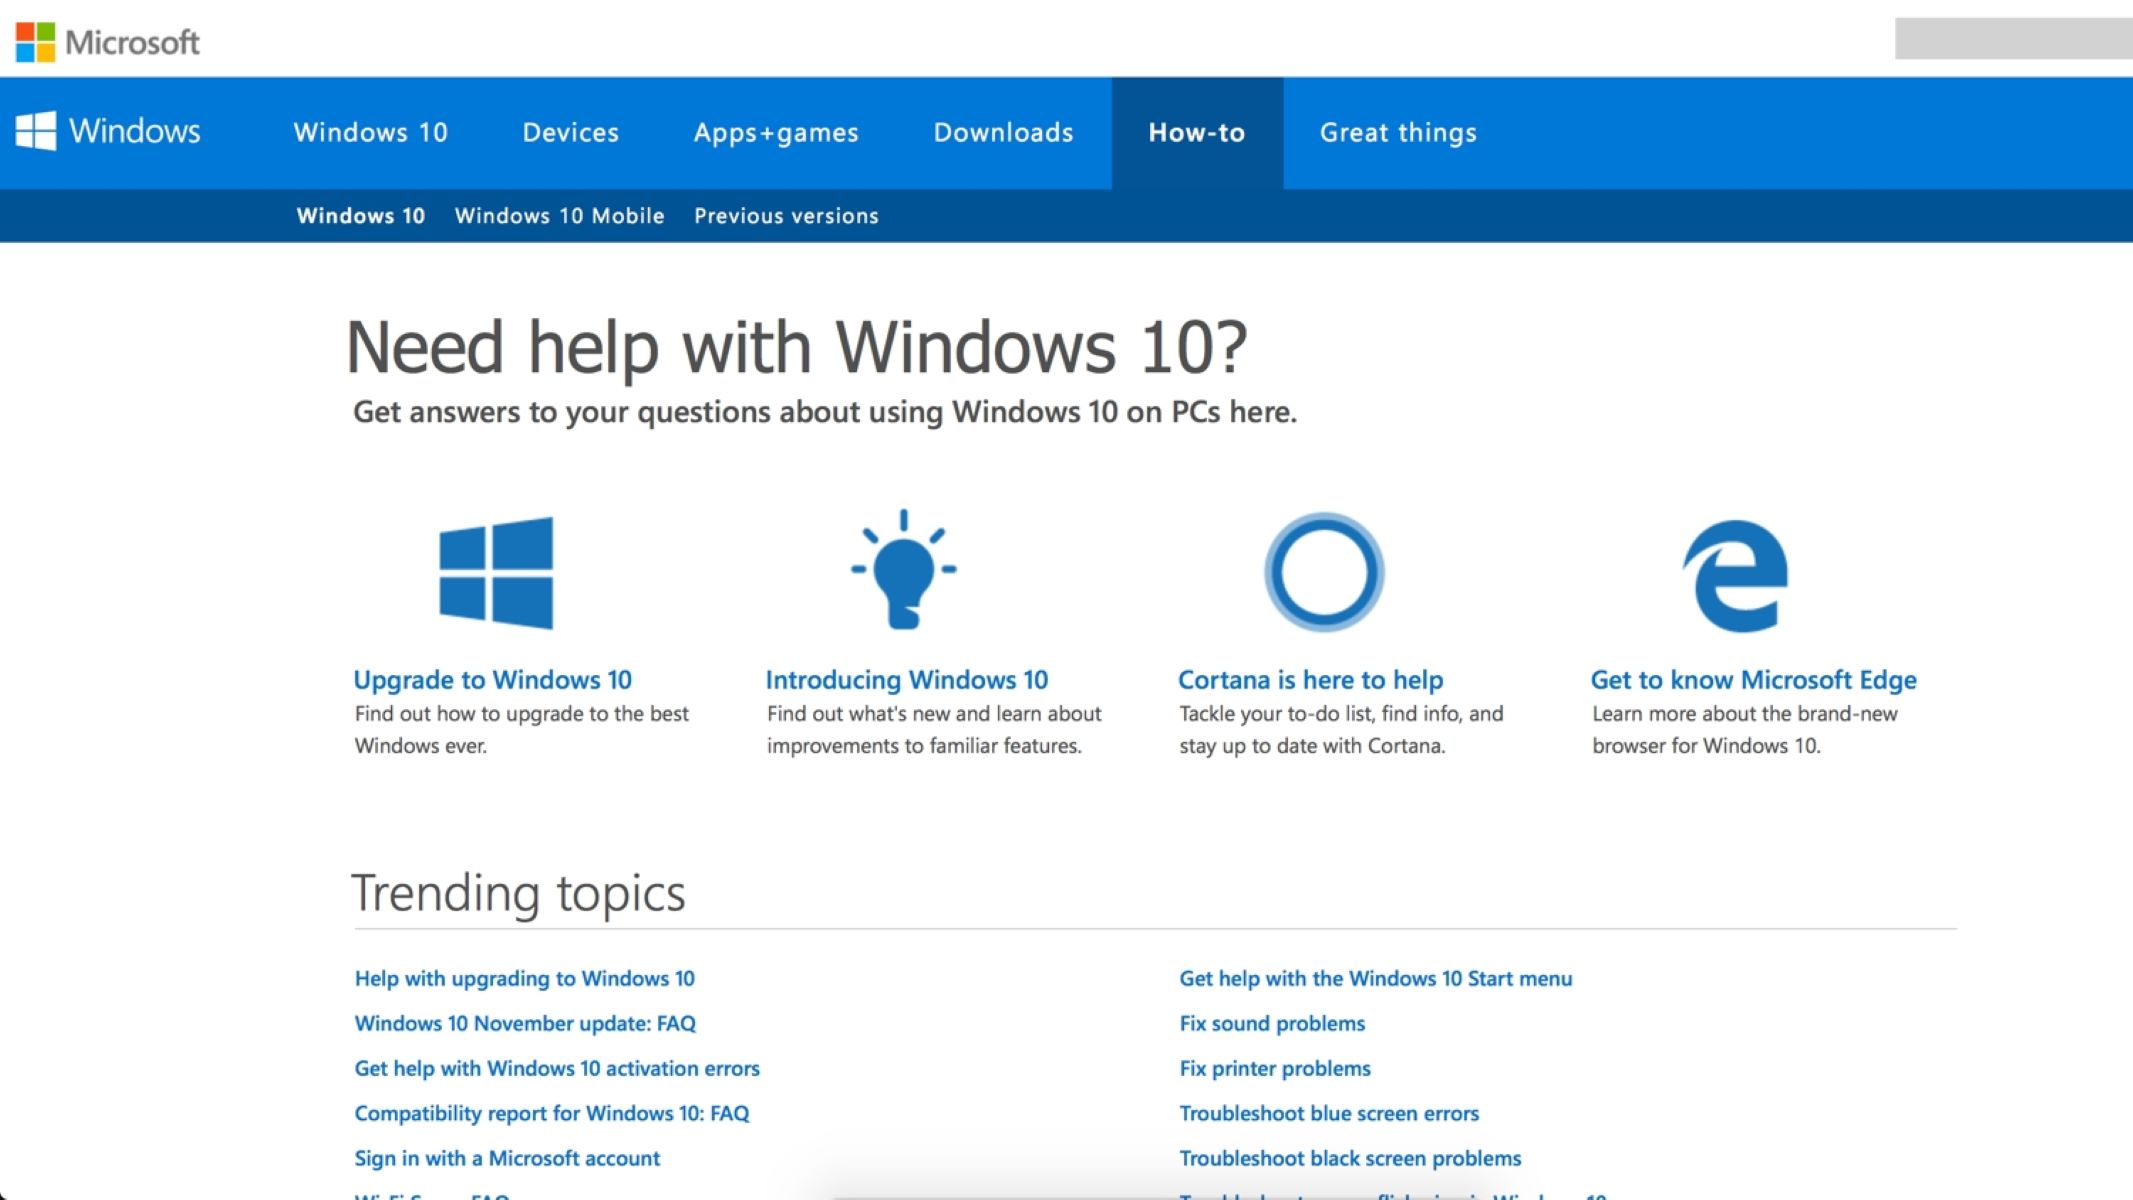Open the Great things nav menu
This screenshot has width=2133, height=1200.
coord(1398,132)
